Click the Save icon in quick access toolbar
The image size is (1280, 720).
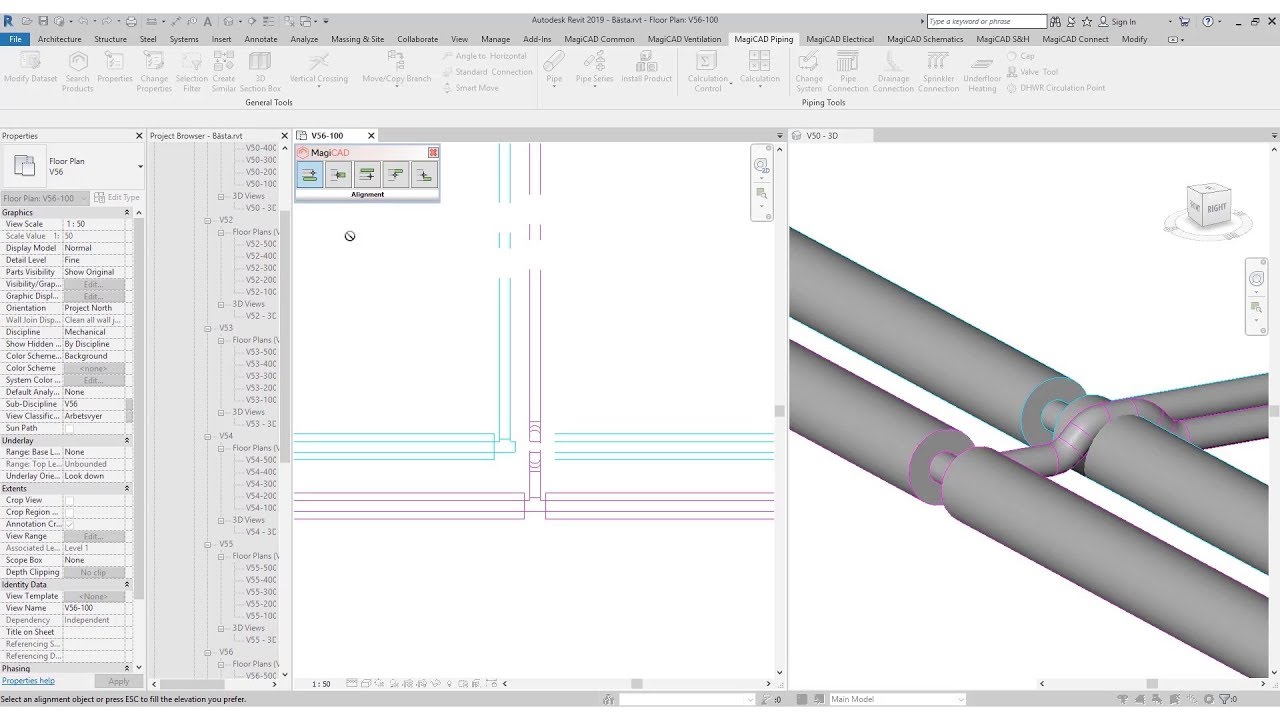[x=43, y=21]
